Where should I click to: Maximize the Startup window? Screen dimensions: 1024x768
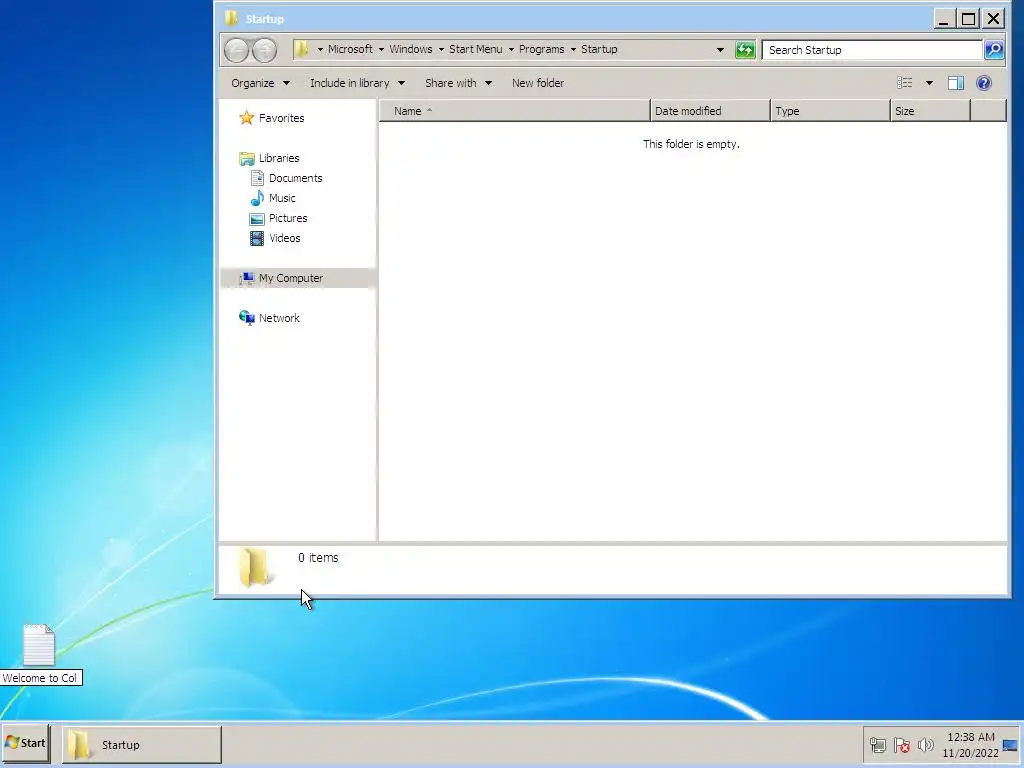968,18
